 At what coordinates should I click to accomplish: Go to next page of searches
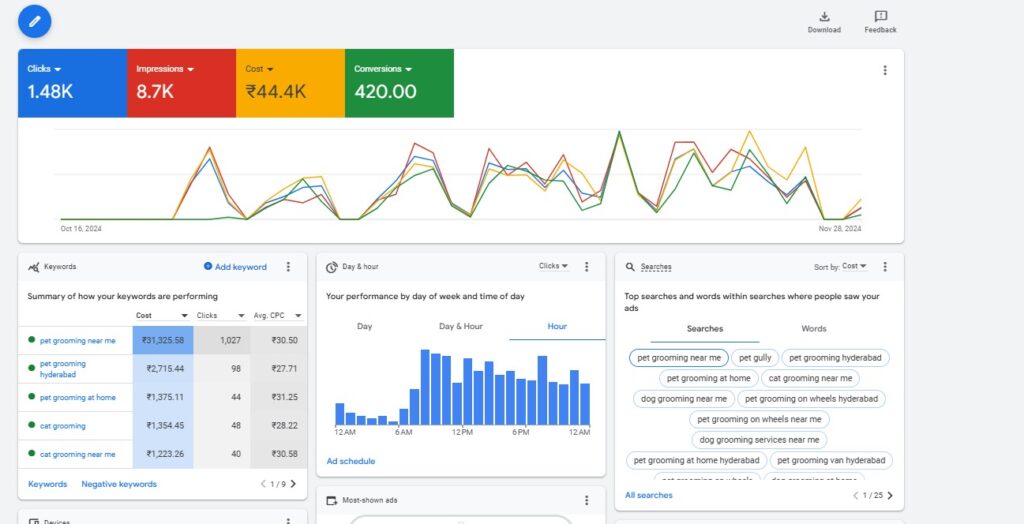click(x=890, y=495)
